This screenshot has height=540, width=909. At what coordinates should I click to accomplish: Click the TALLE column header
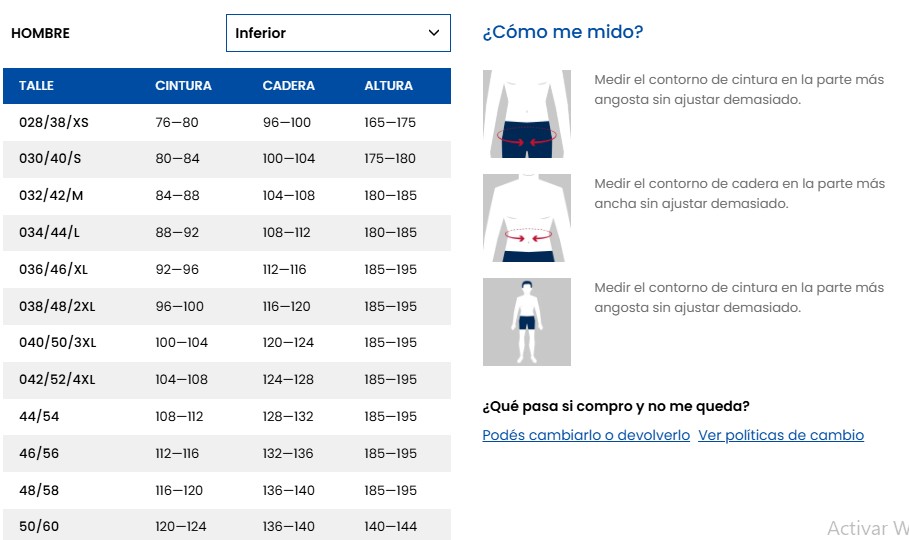click(36, 86)
